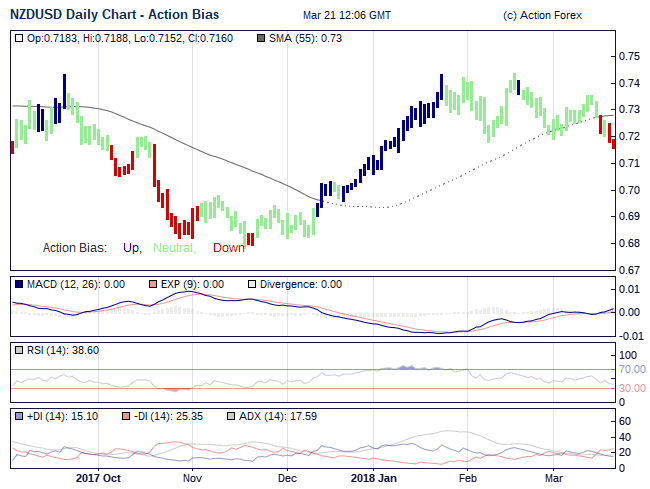Image resolution: width=650 pixels, height=489 pixels.
Task: Click the '-DI (14): 25.35' label
Action: [168, 416]
